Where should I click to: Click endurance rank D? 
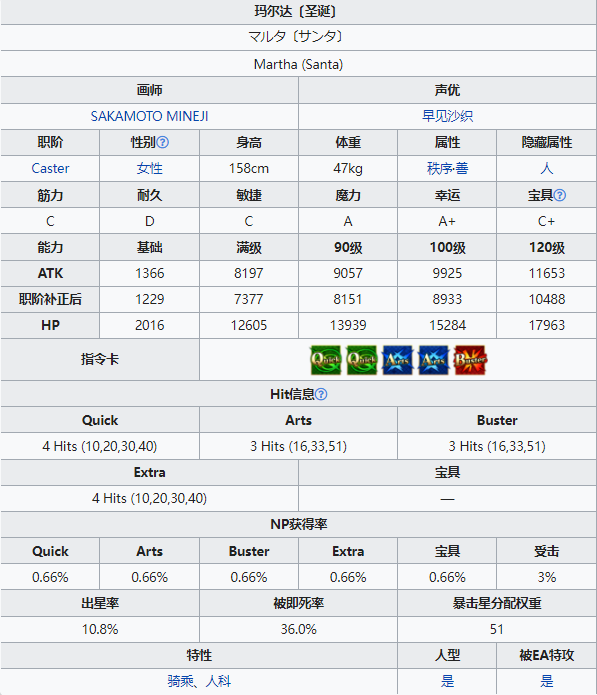[x=149, y=221]
